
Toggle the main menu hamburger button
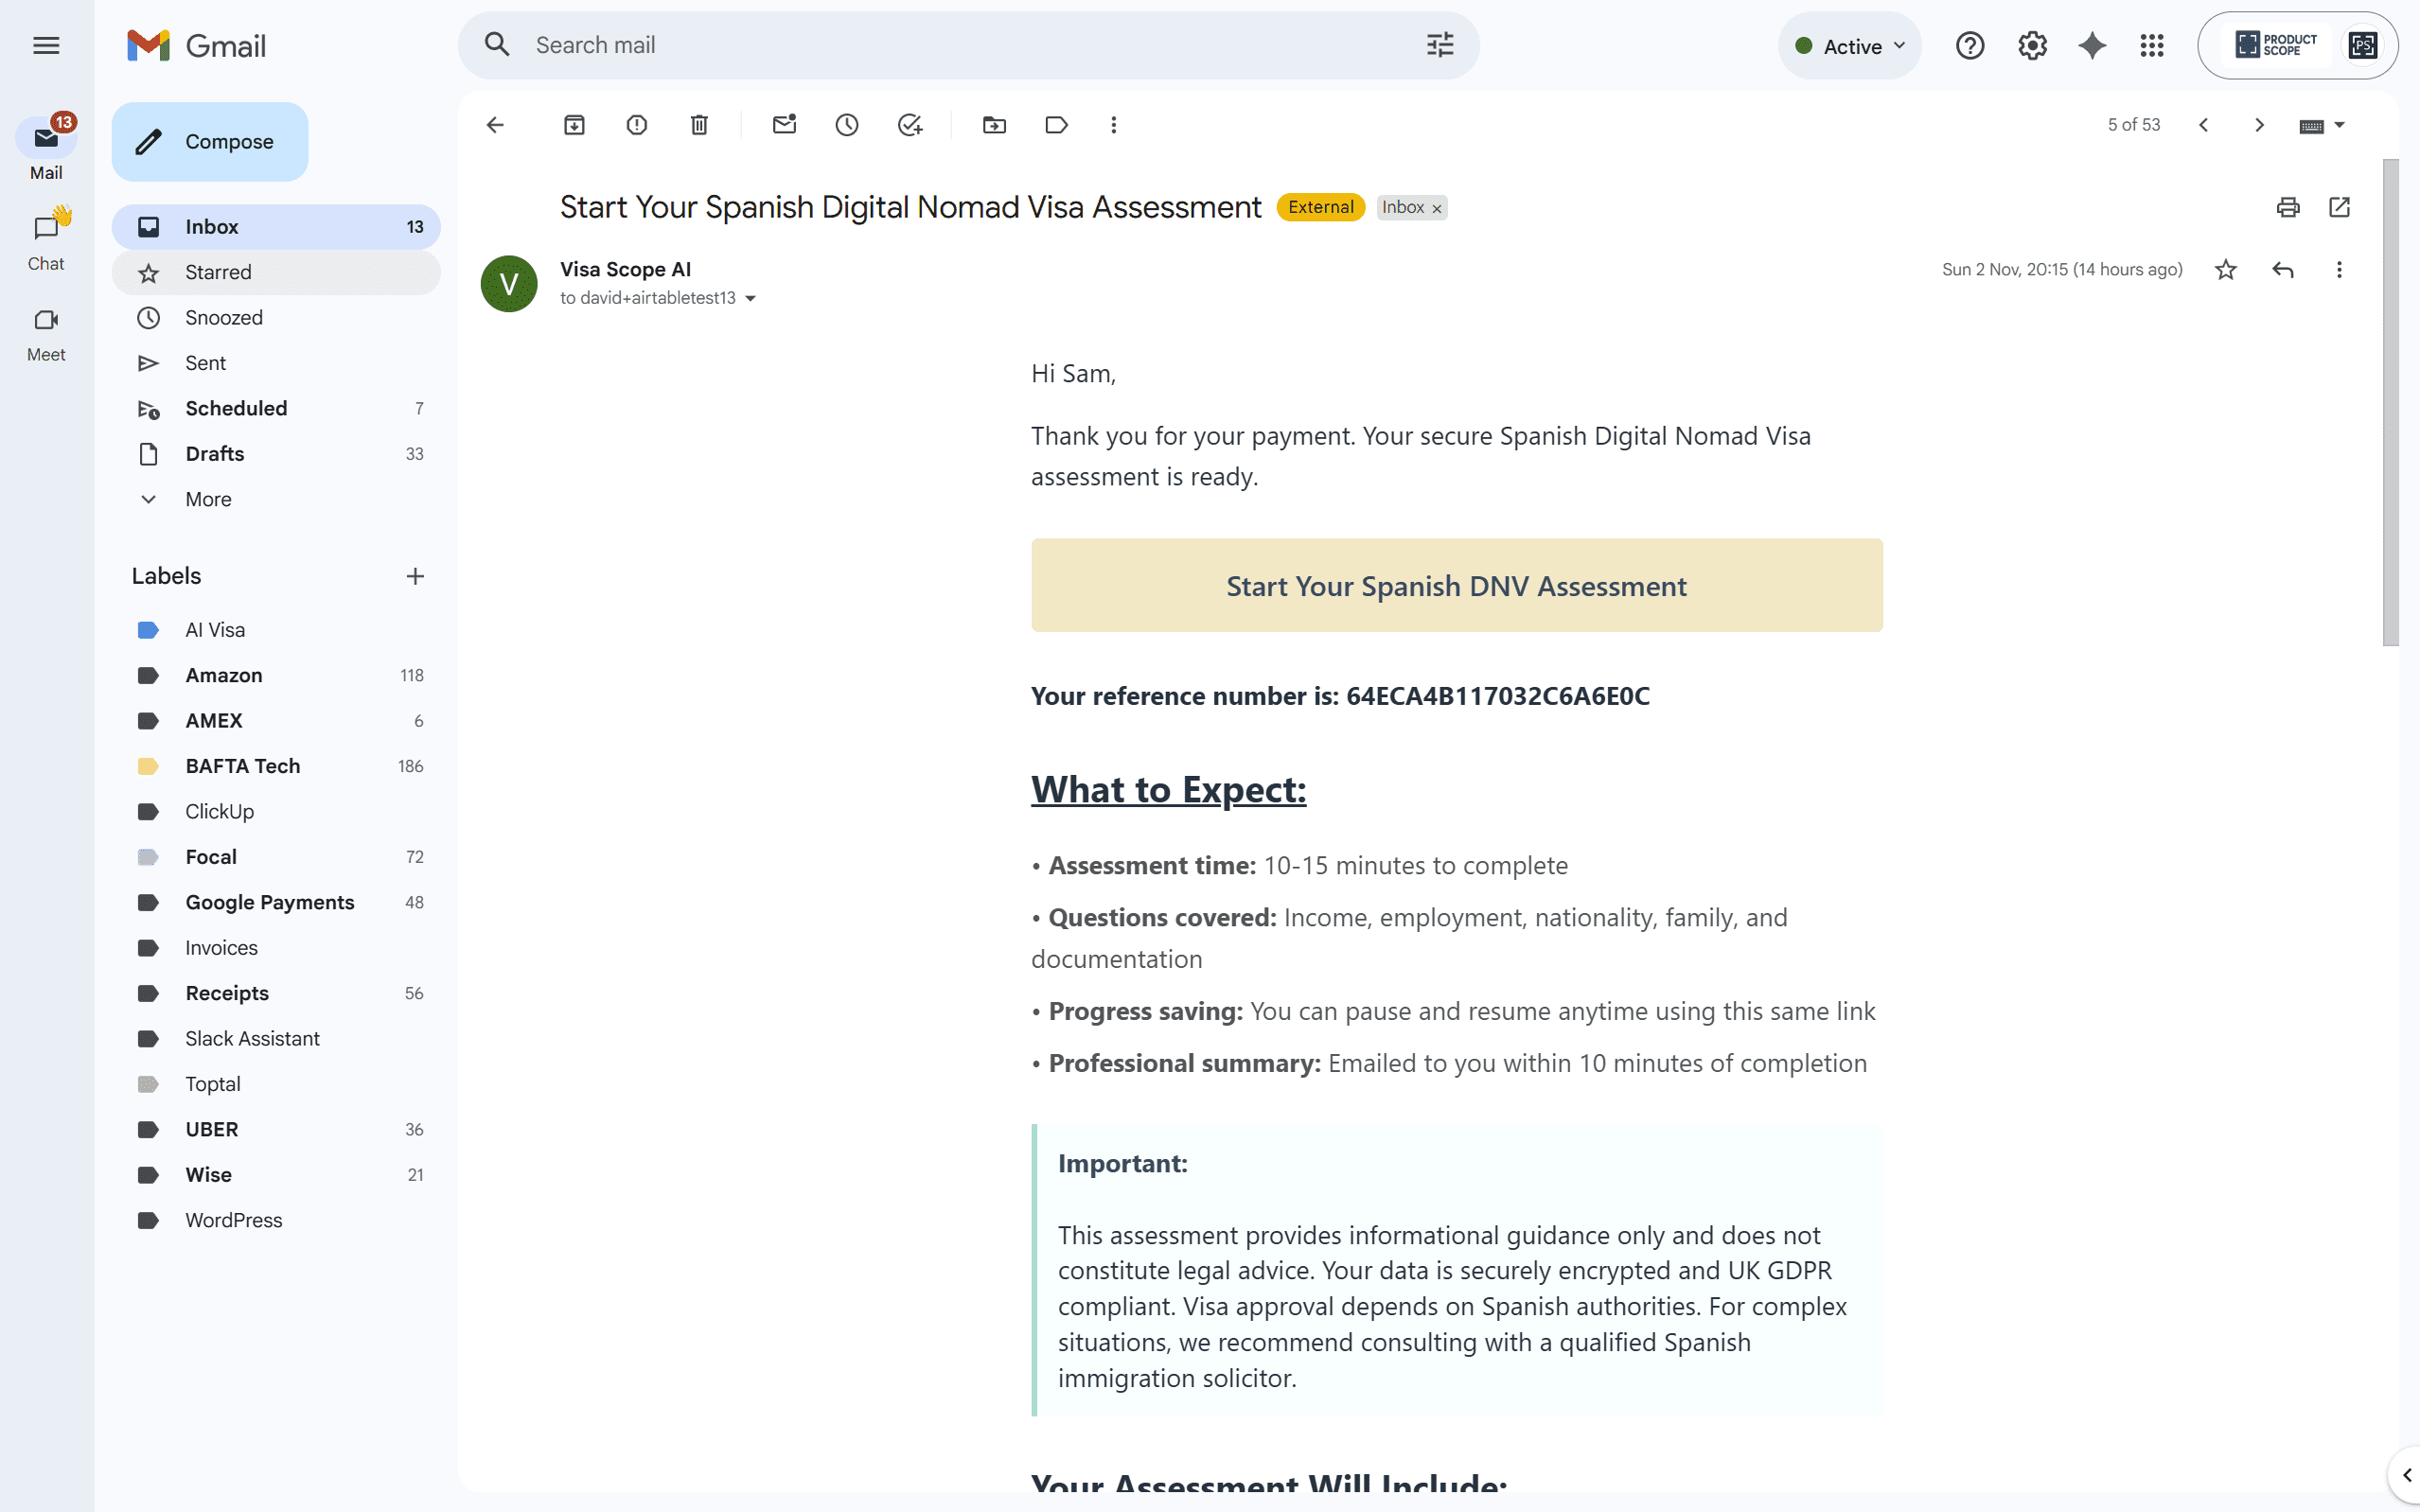[x=46, y=46]
